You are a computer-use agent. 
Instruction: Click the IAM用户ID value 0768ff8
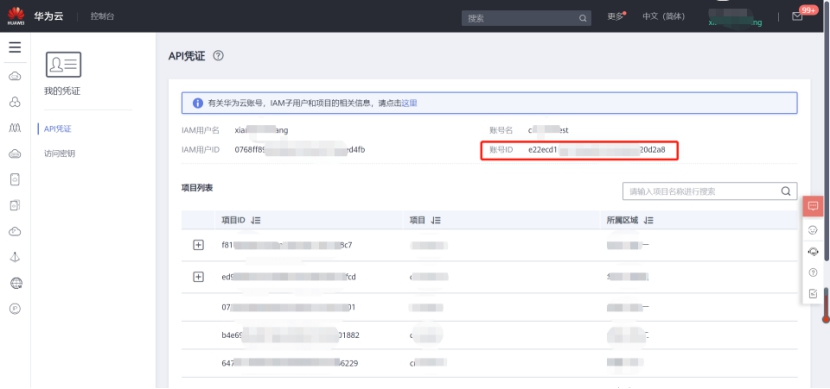[x=300, y=150]
